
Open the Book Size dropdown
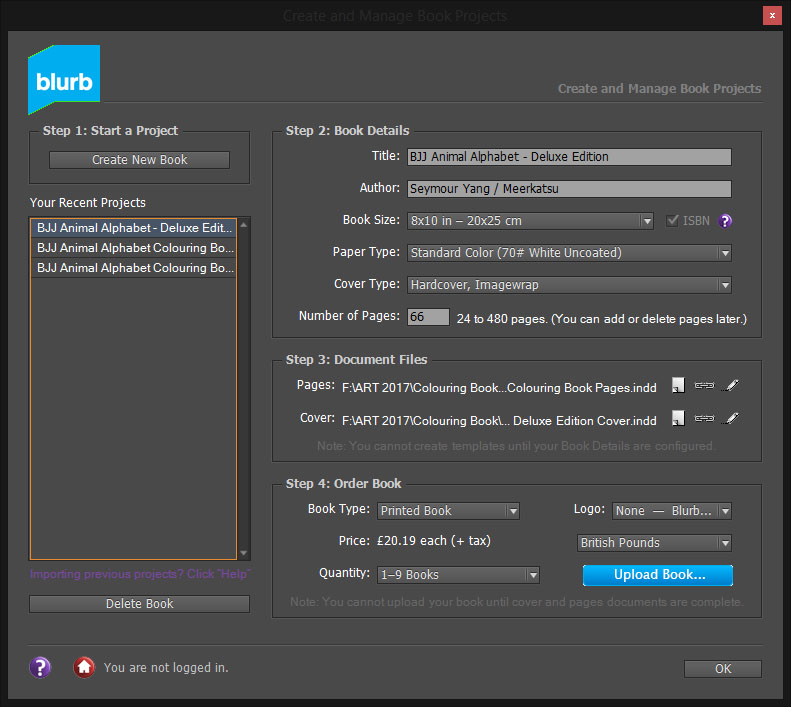(x=530, y=221)
